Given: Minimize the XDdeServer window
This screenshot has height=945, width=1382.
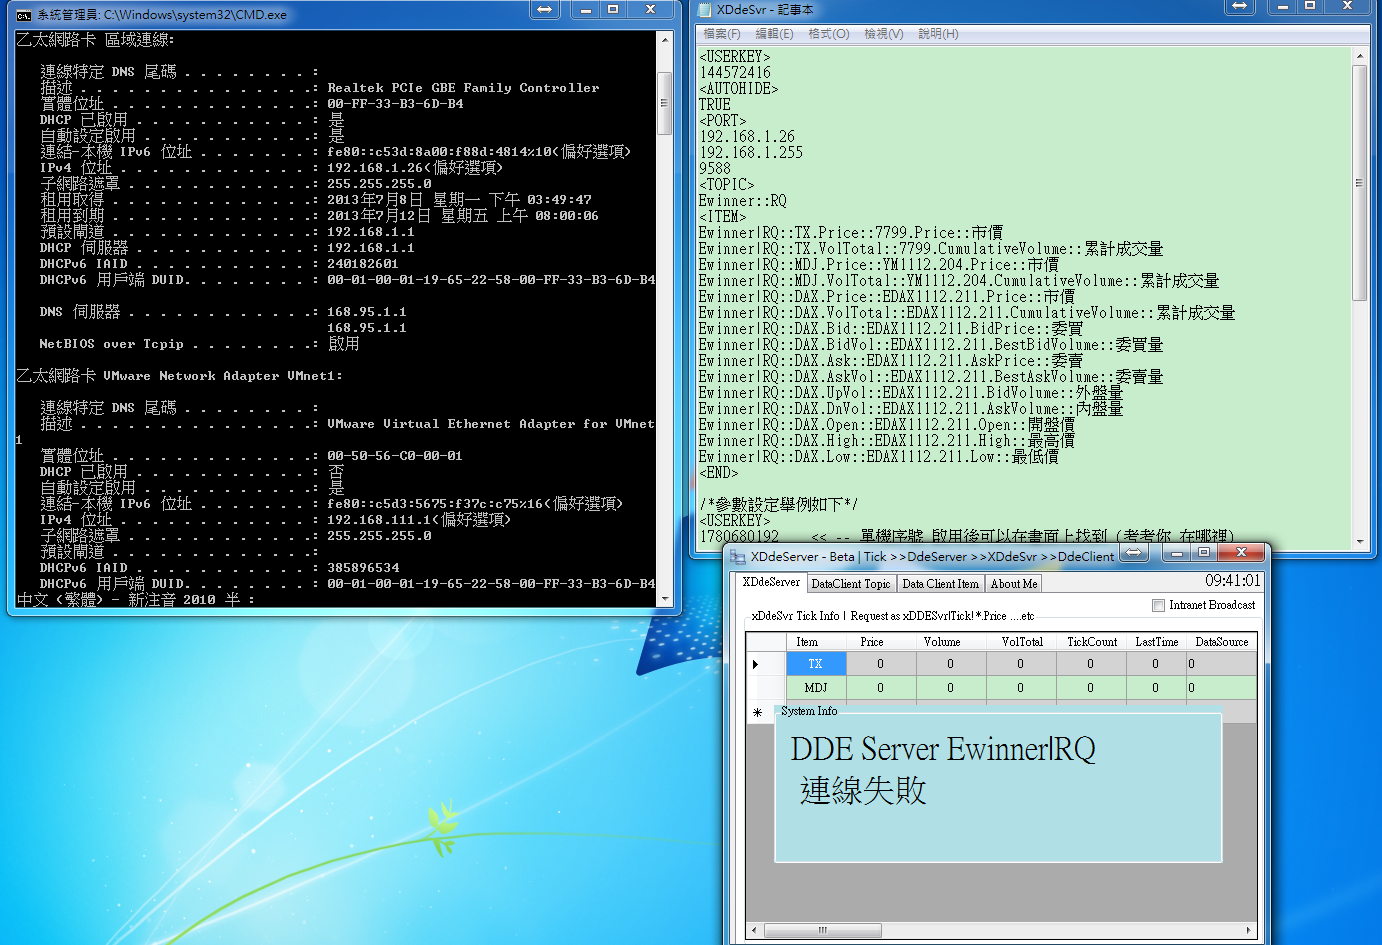Looking at the screenshot, I should coord(1177,552).
